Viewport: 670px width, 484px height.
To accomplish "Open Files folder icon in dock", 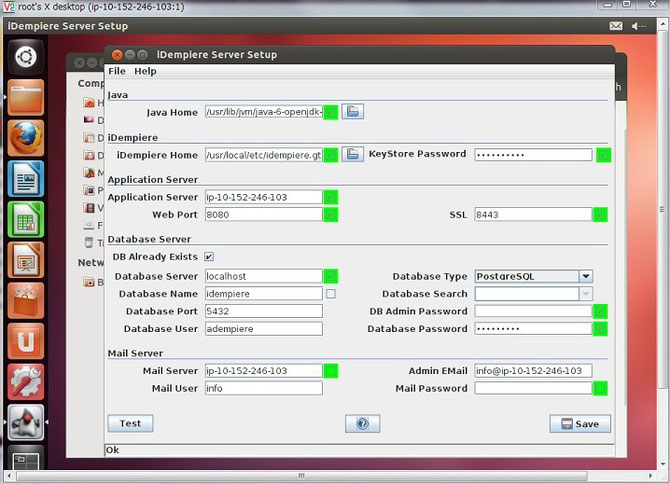I will click(26, 97).
